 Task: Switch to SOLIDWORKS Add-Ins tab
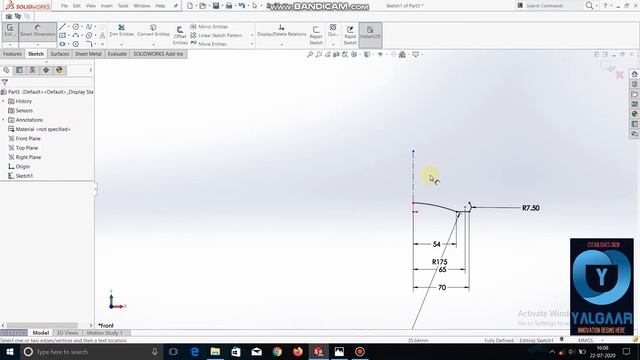tap(158, 54)
